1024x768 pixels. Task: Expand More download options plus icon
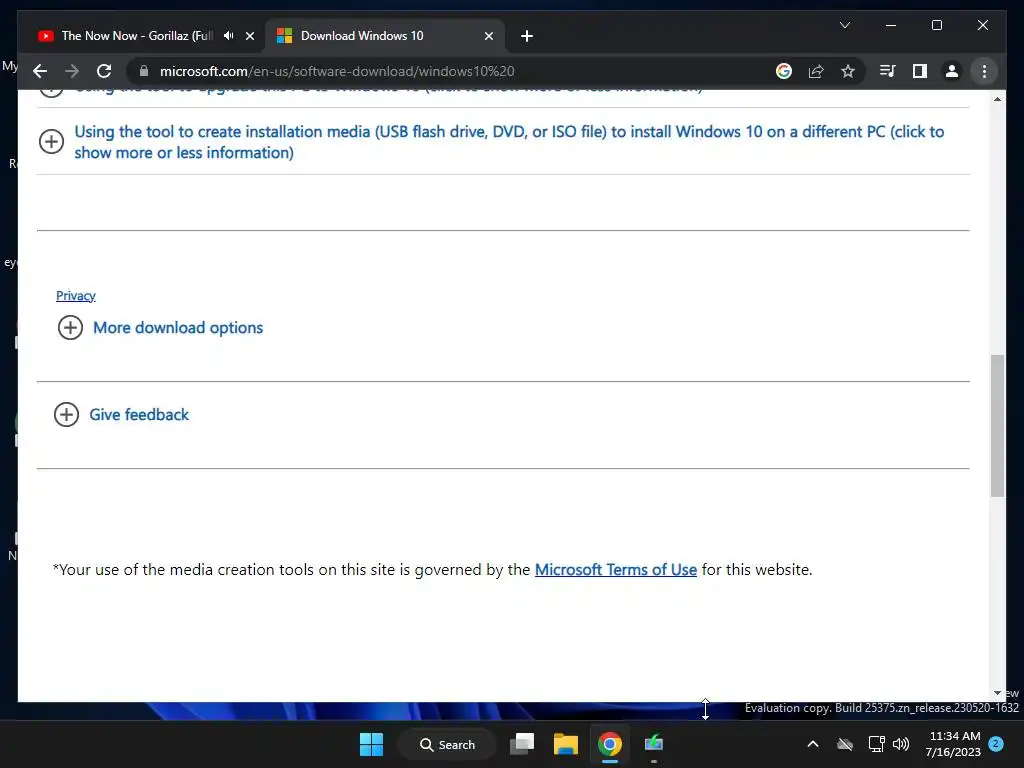(71, 327)
